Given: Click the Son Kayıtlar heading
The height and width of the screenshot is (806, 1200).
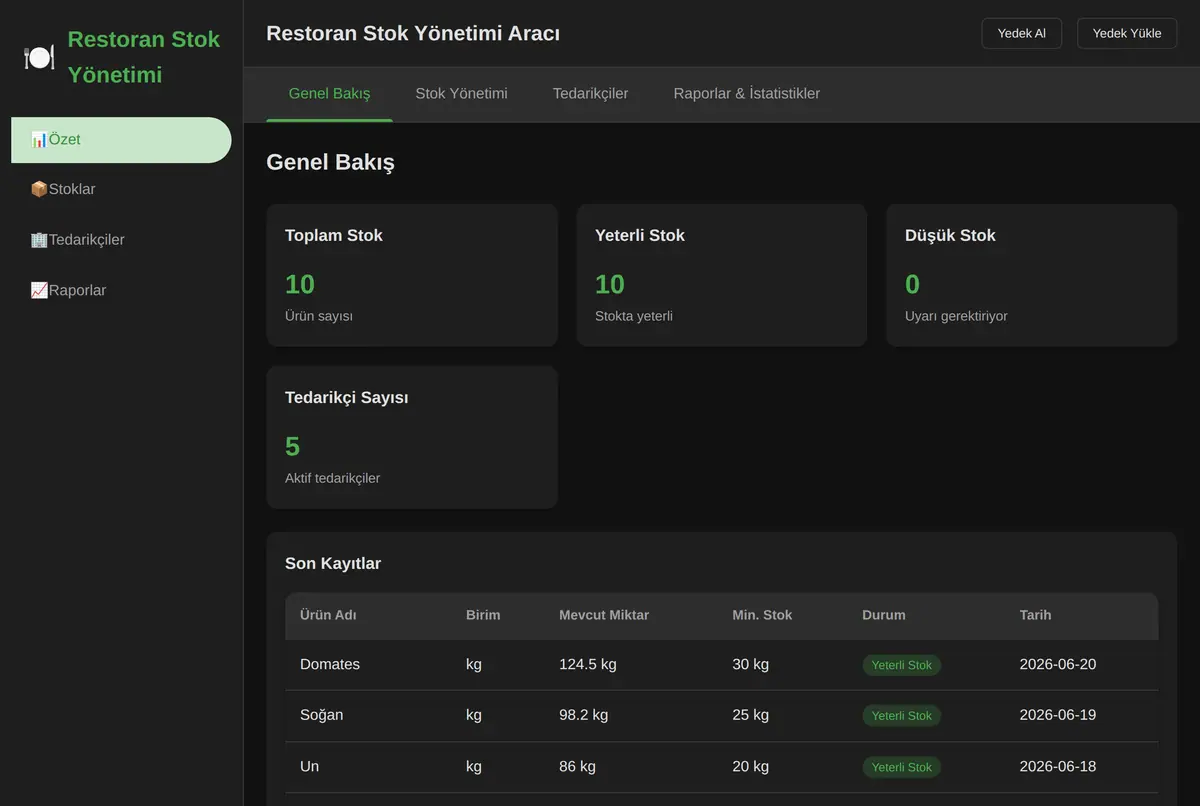Looking at the screenshot, I should (x=333, y=564).
